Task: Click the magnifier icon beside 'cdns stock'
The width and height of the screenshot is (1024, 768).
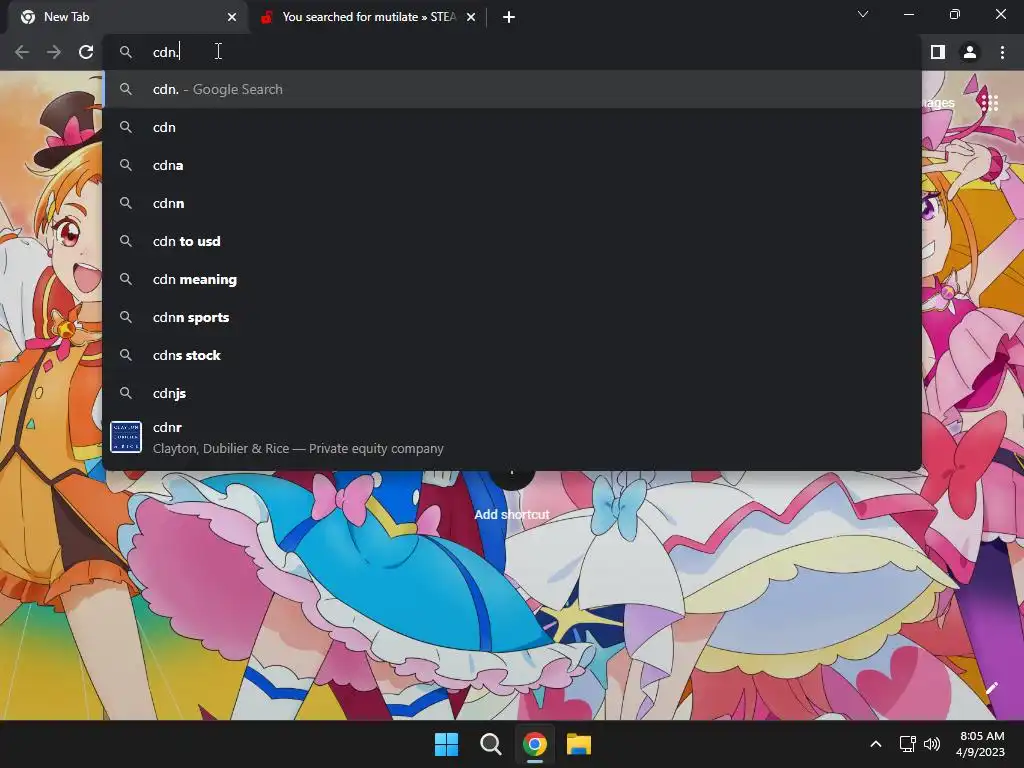Action: (x=126, y=355)
